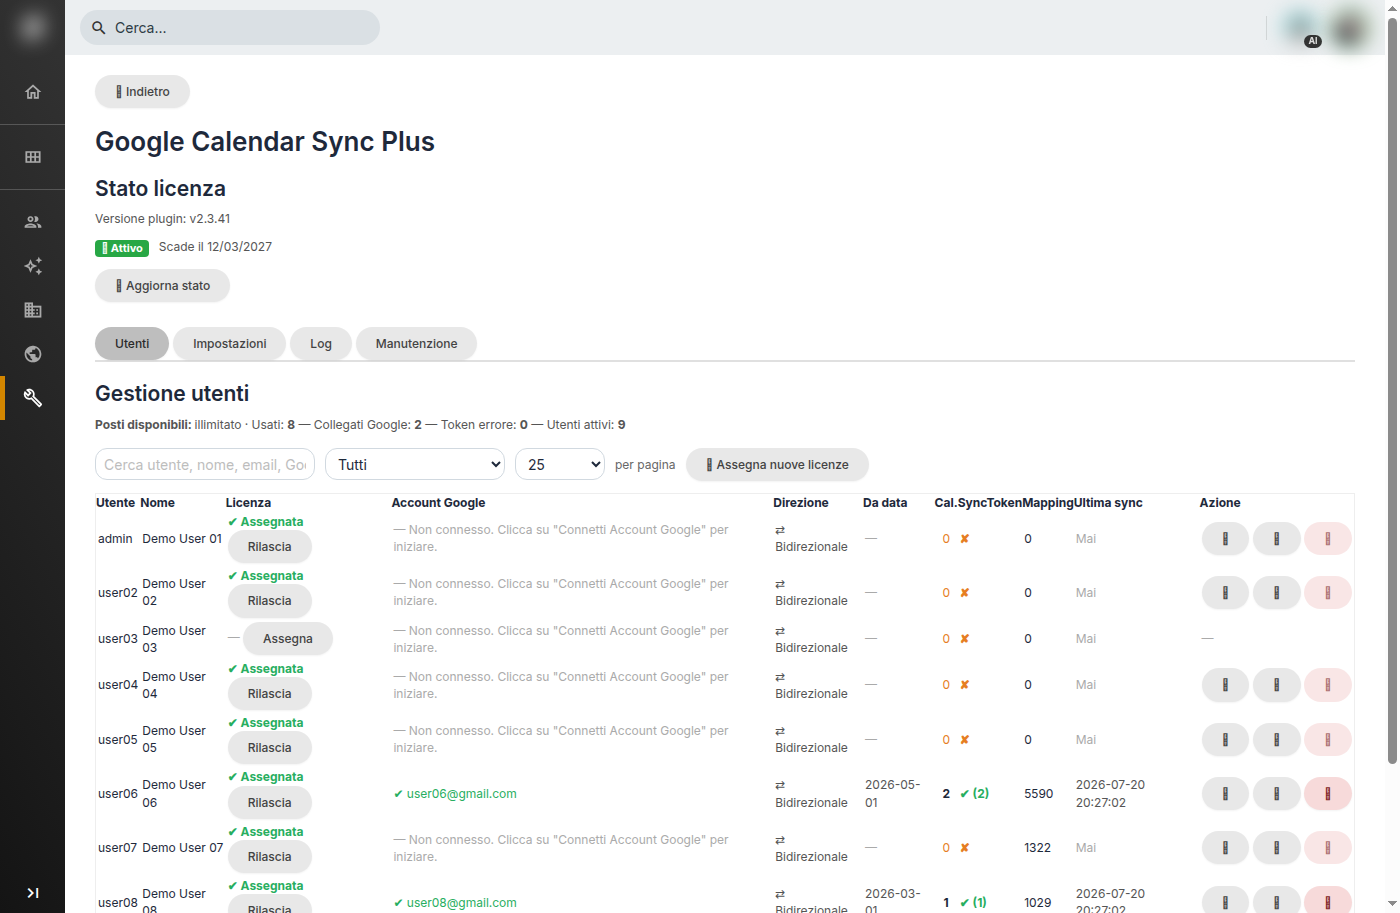1400x913 pixels.
Task: Open the users group icon in the sidebar
Action: click(x=33, y=222)
